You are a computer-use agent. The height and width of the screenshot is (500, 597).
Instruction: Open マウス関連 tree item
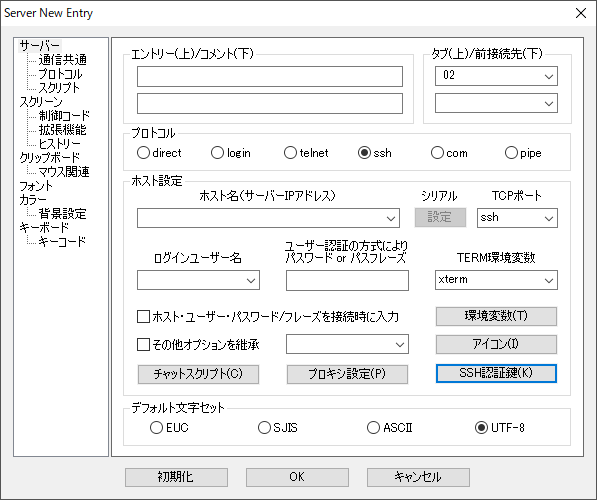coord(64,172)
